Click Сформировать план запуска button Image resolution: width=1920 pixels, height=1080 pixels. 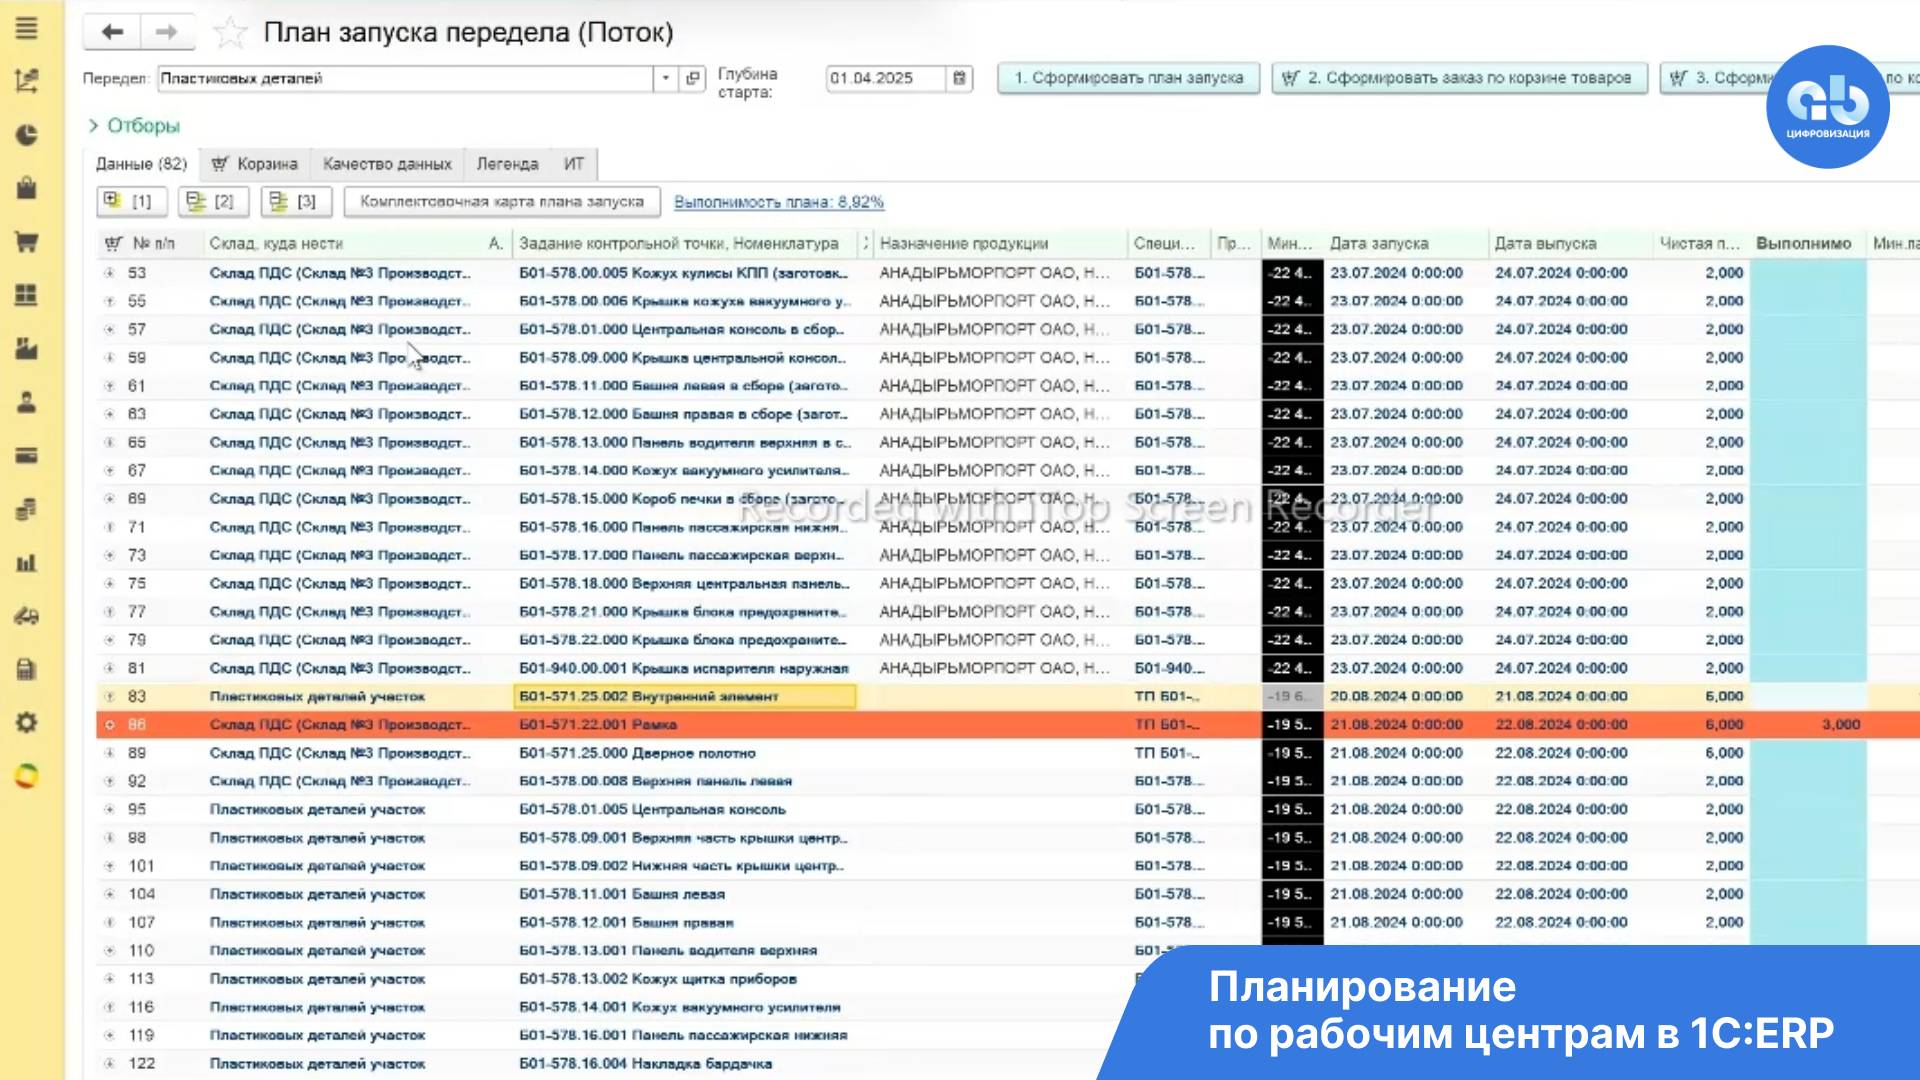(x=1128, y=78)
